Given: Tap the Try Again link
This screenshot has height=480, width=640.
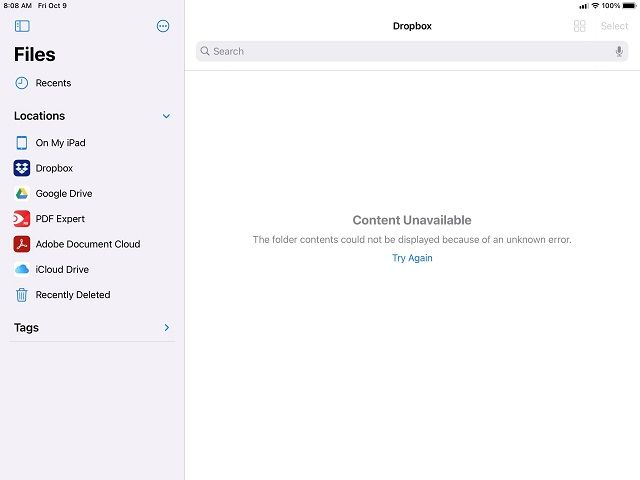Looking at the screenshot, I should click(412, 258).
